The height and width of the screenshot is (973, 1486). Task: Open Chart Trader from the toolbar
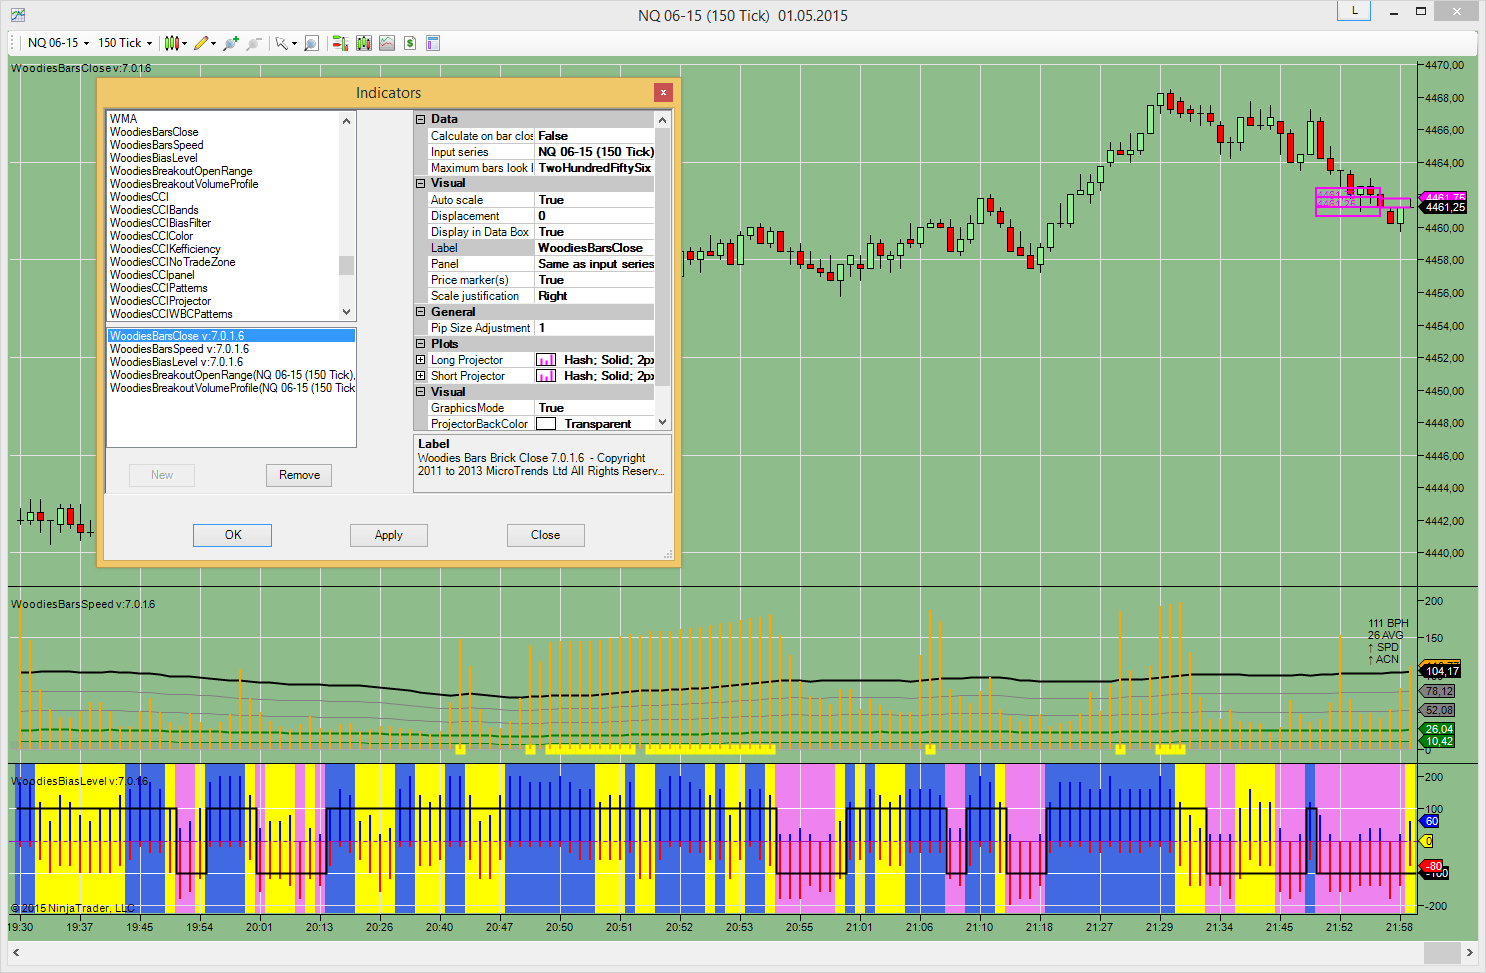tap(340, 43)
